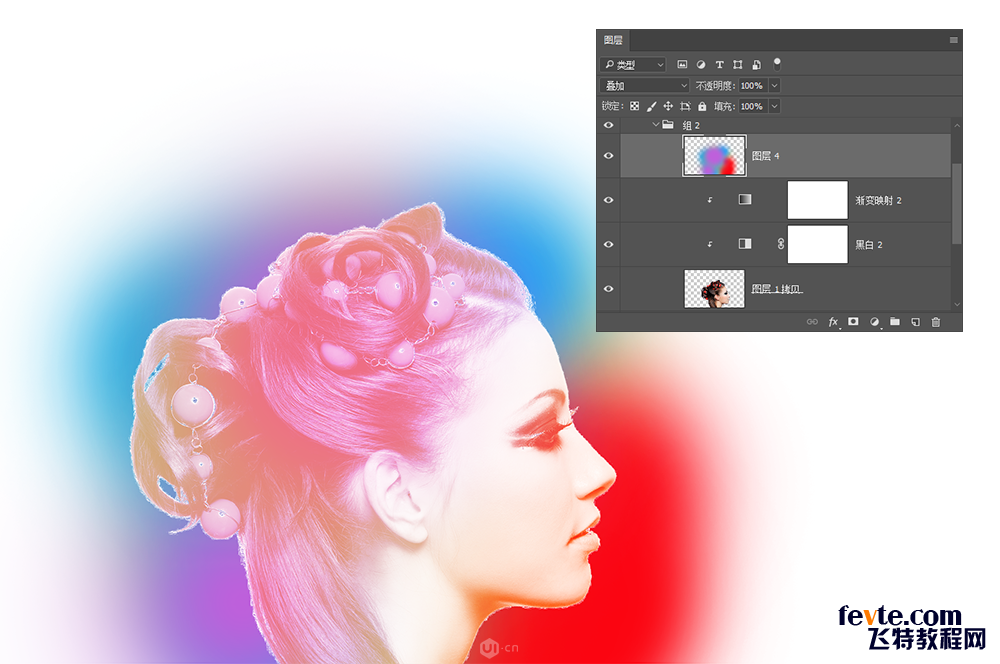Screen dimensions: 1000x664
Task: Create new adjustment layer from bottom icon
Action: [x=874, y=322]
